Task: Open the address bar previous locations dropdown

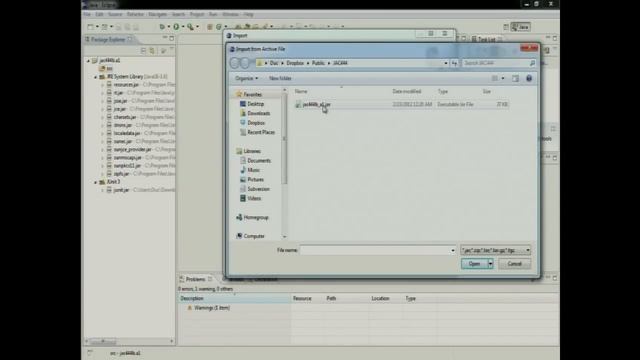Action: 446,63
